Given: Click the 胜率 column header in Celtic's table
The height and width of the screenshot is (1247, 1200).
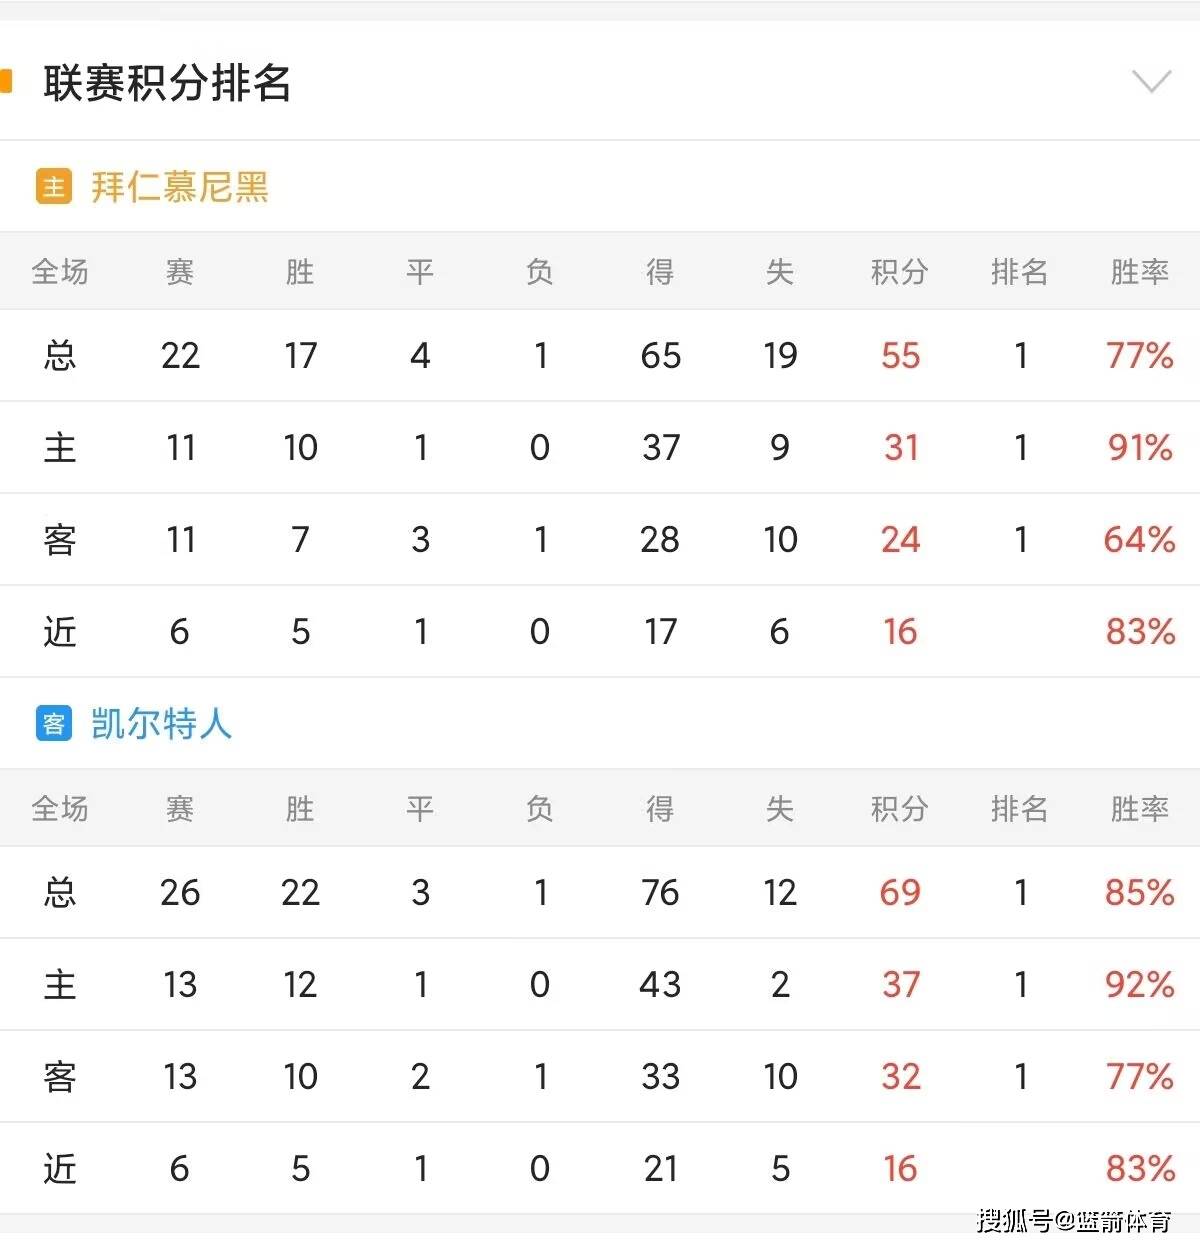Looking at the screenshot, I should [1138, 809].
